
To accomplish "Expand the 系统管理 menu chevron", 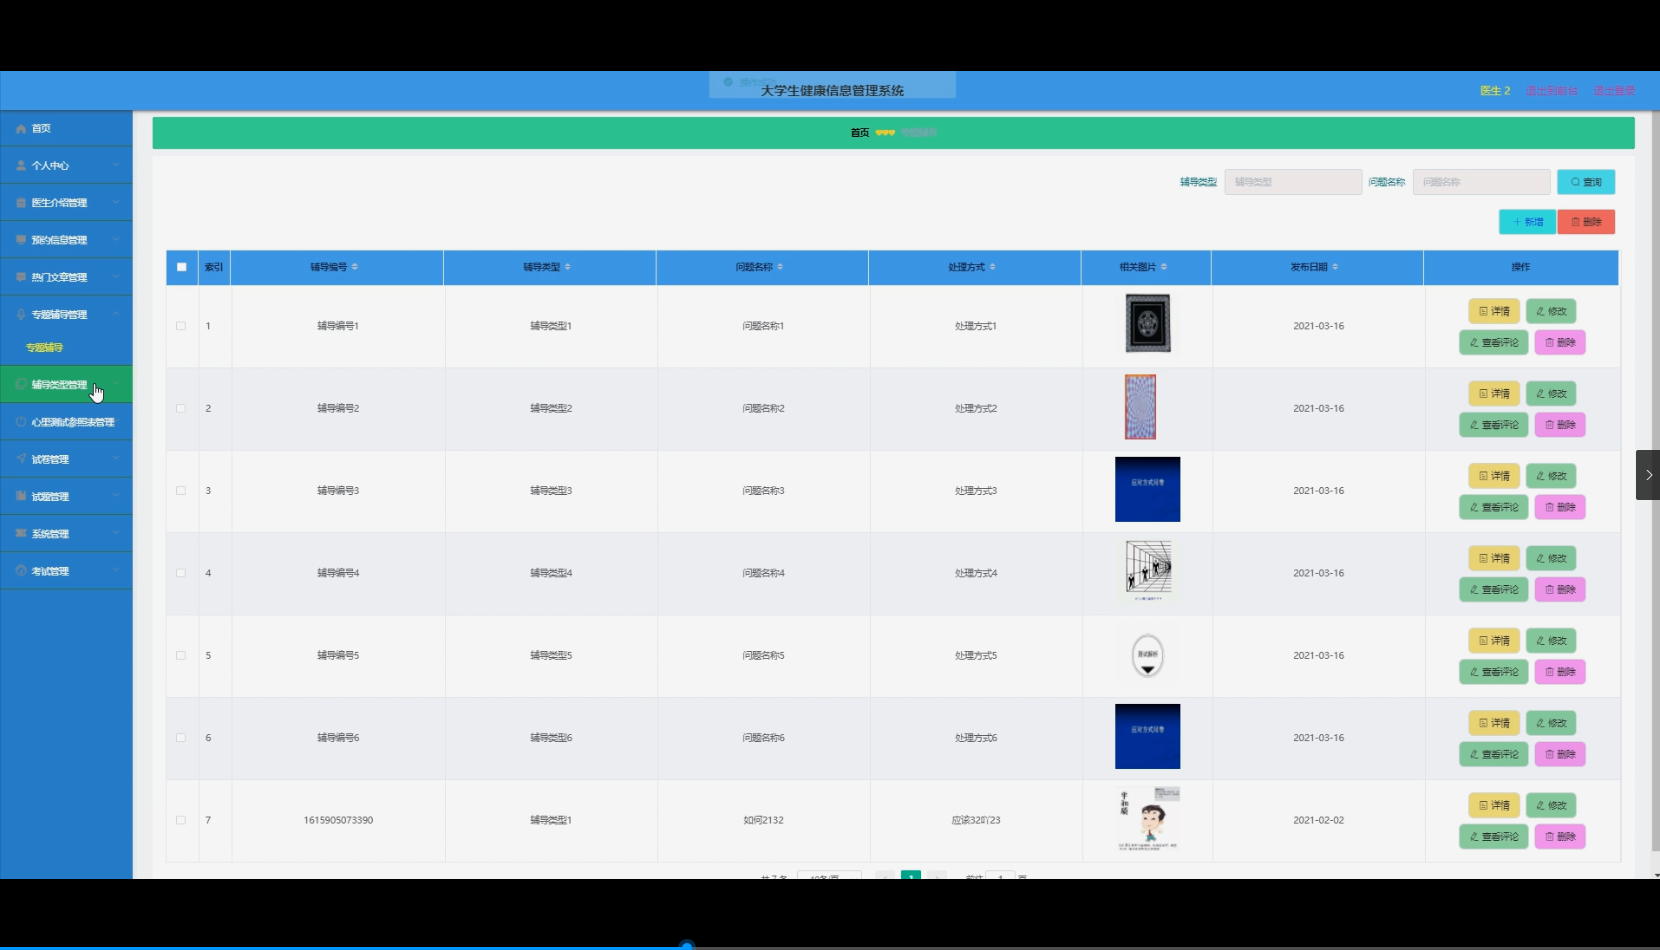I will (x=116, y=534).
